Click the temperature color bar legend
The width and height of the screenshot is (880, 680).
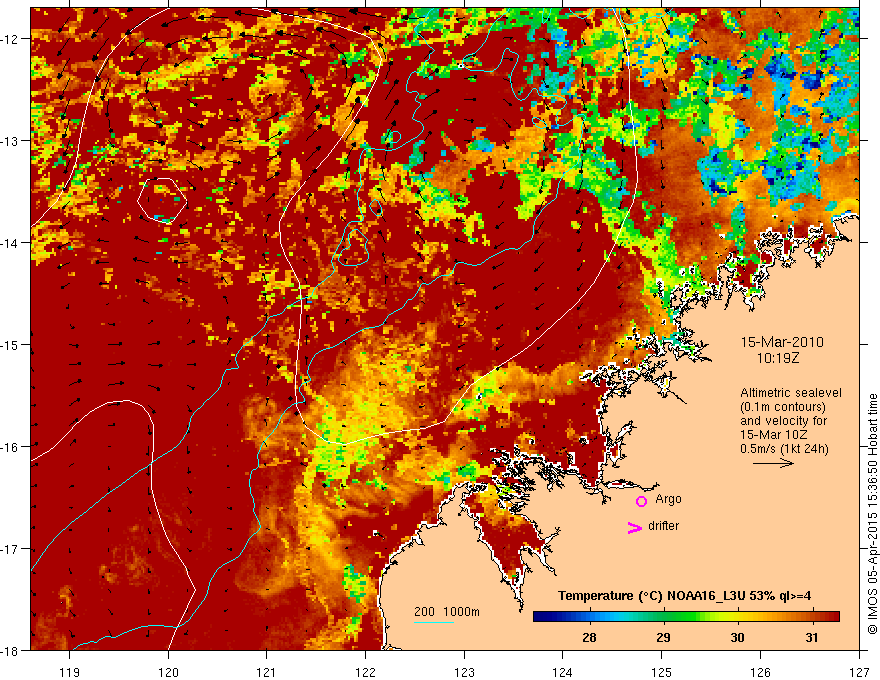tap(686, 617)
